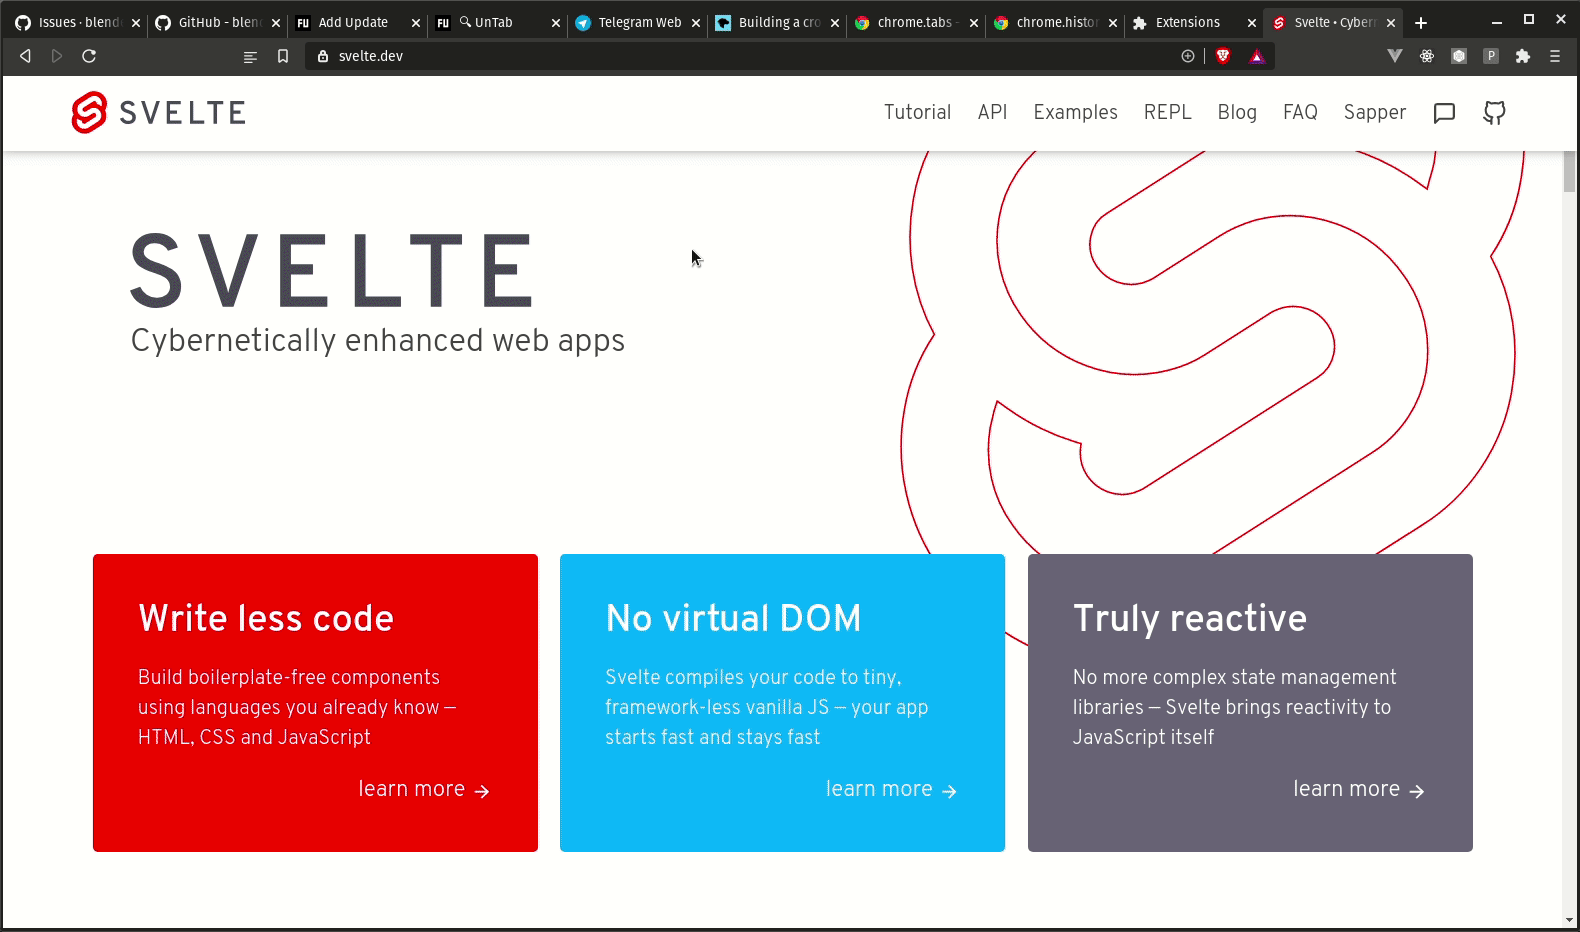Open the browser hamburger menu
Image resolution: width=1580 pixels, height=932 pixels.
(1555, 56)
